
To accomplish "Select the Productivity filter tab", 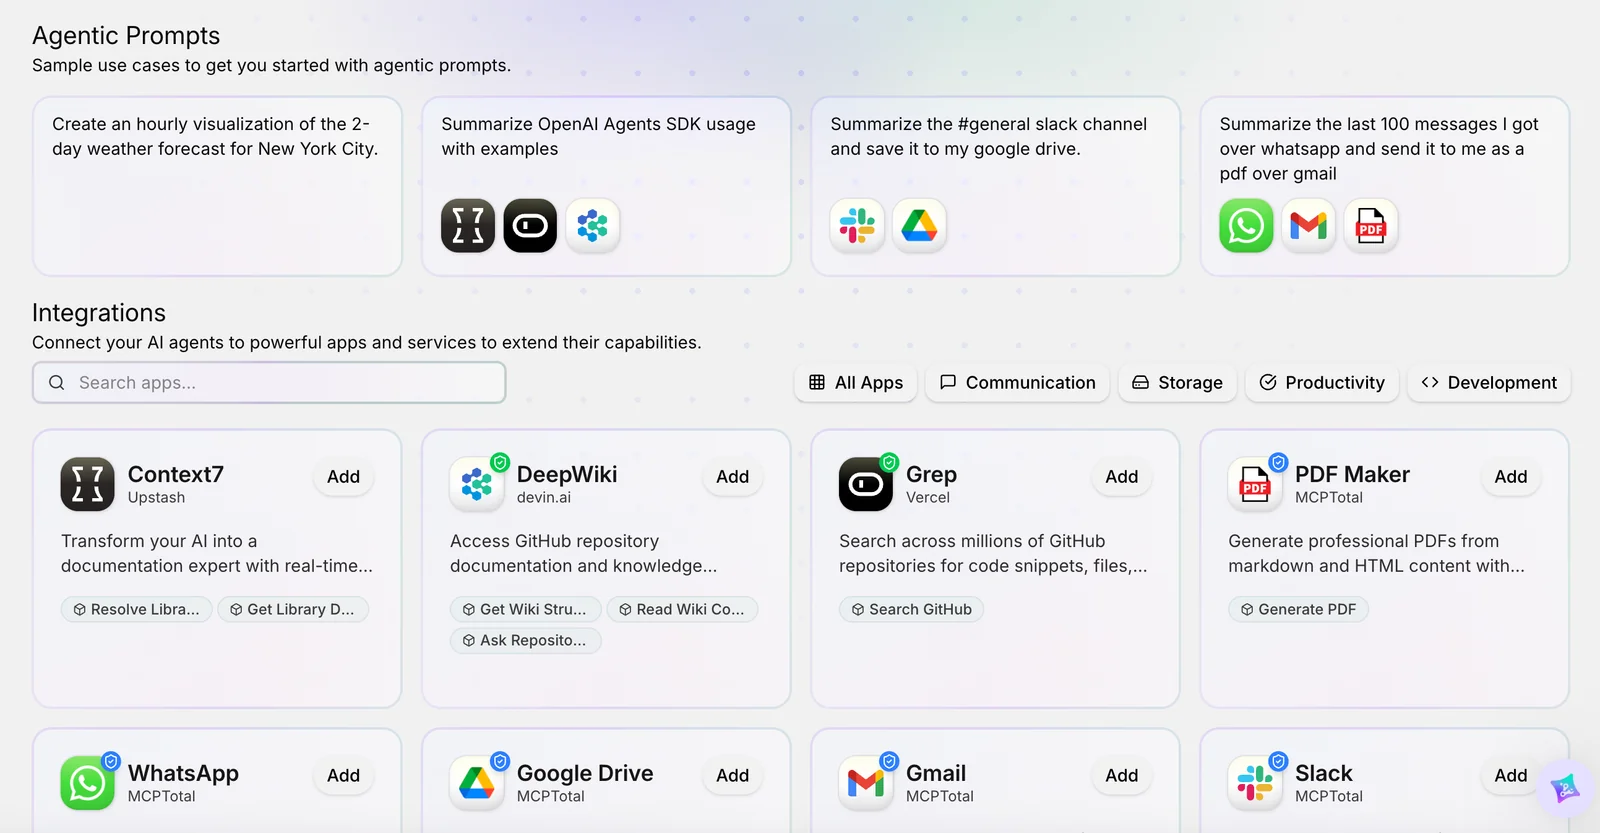I will coord(1322,383).
